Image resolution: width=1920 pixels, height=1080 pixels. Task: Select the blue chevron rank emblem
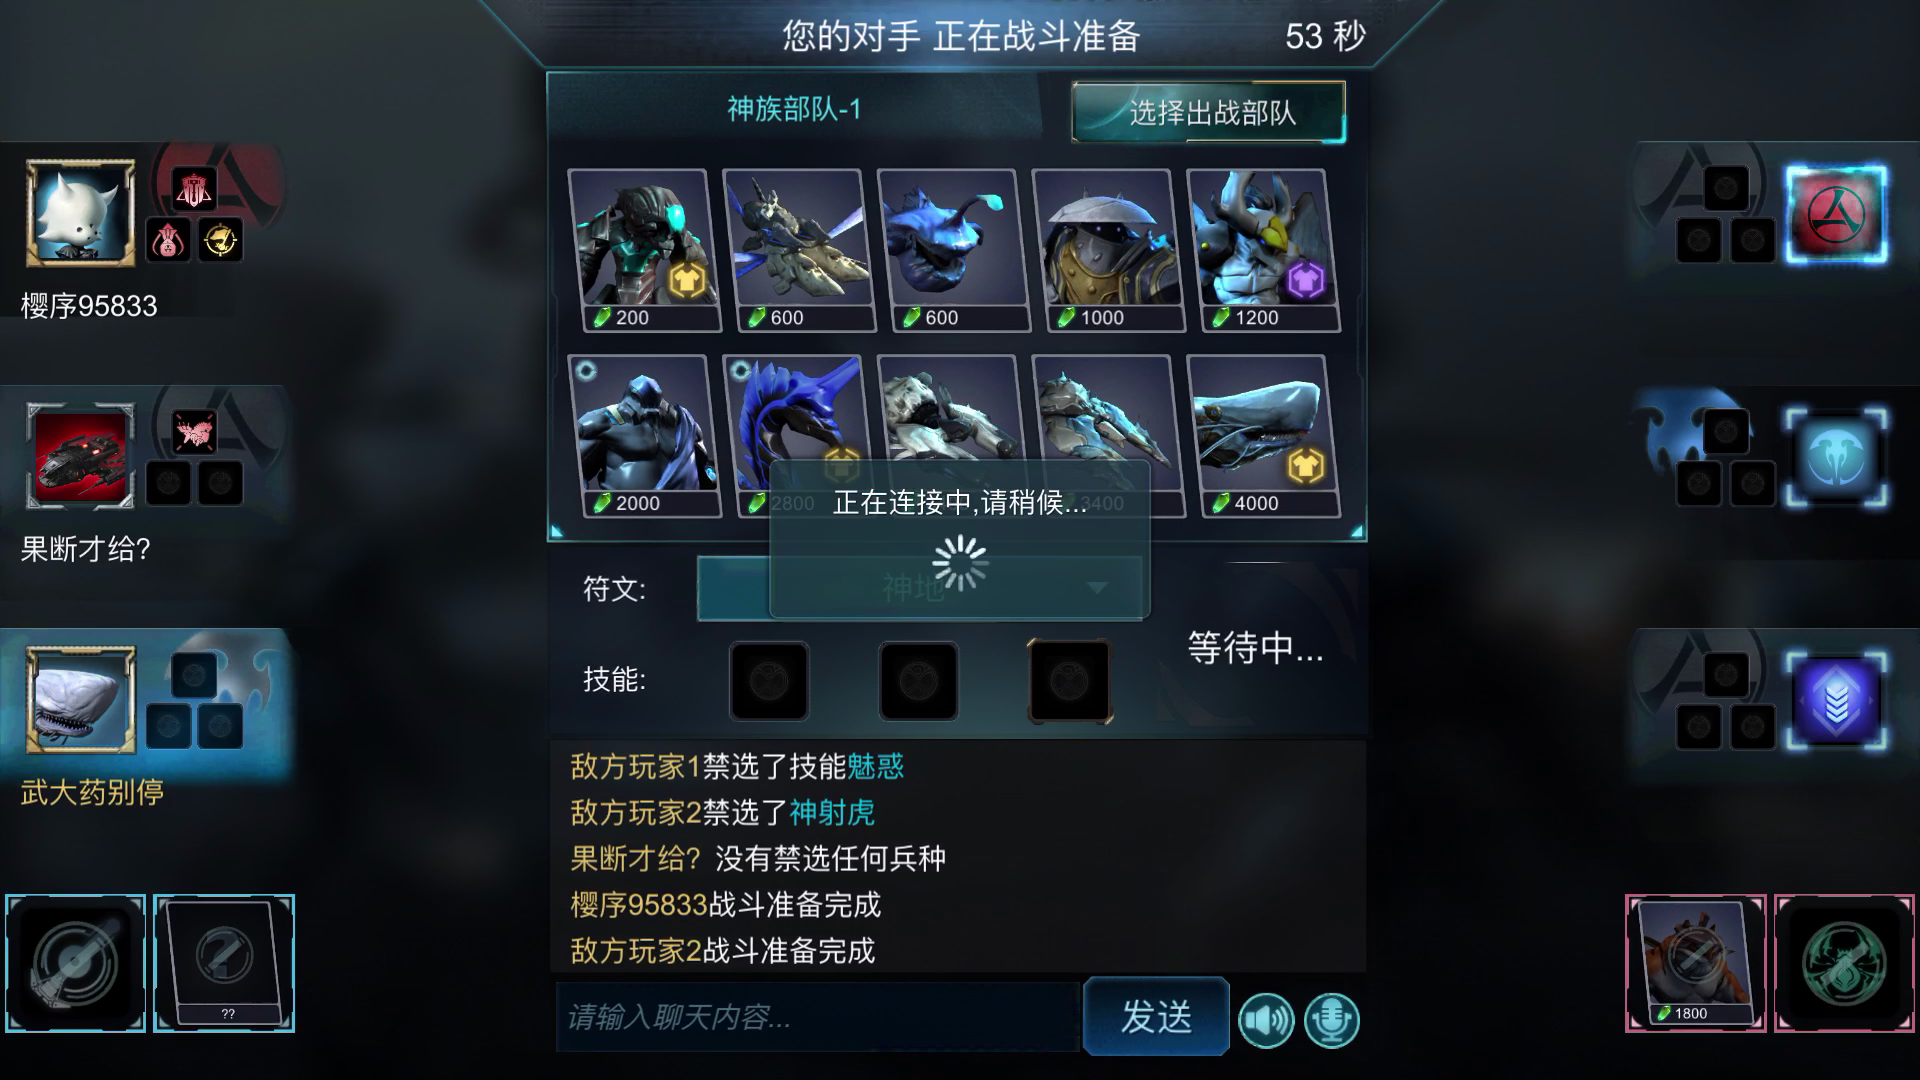(1837, 701)
